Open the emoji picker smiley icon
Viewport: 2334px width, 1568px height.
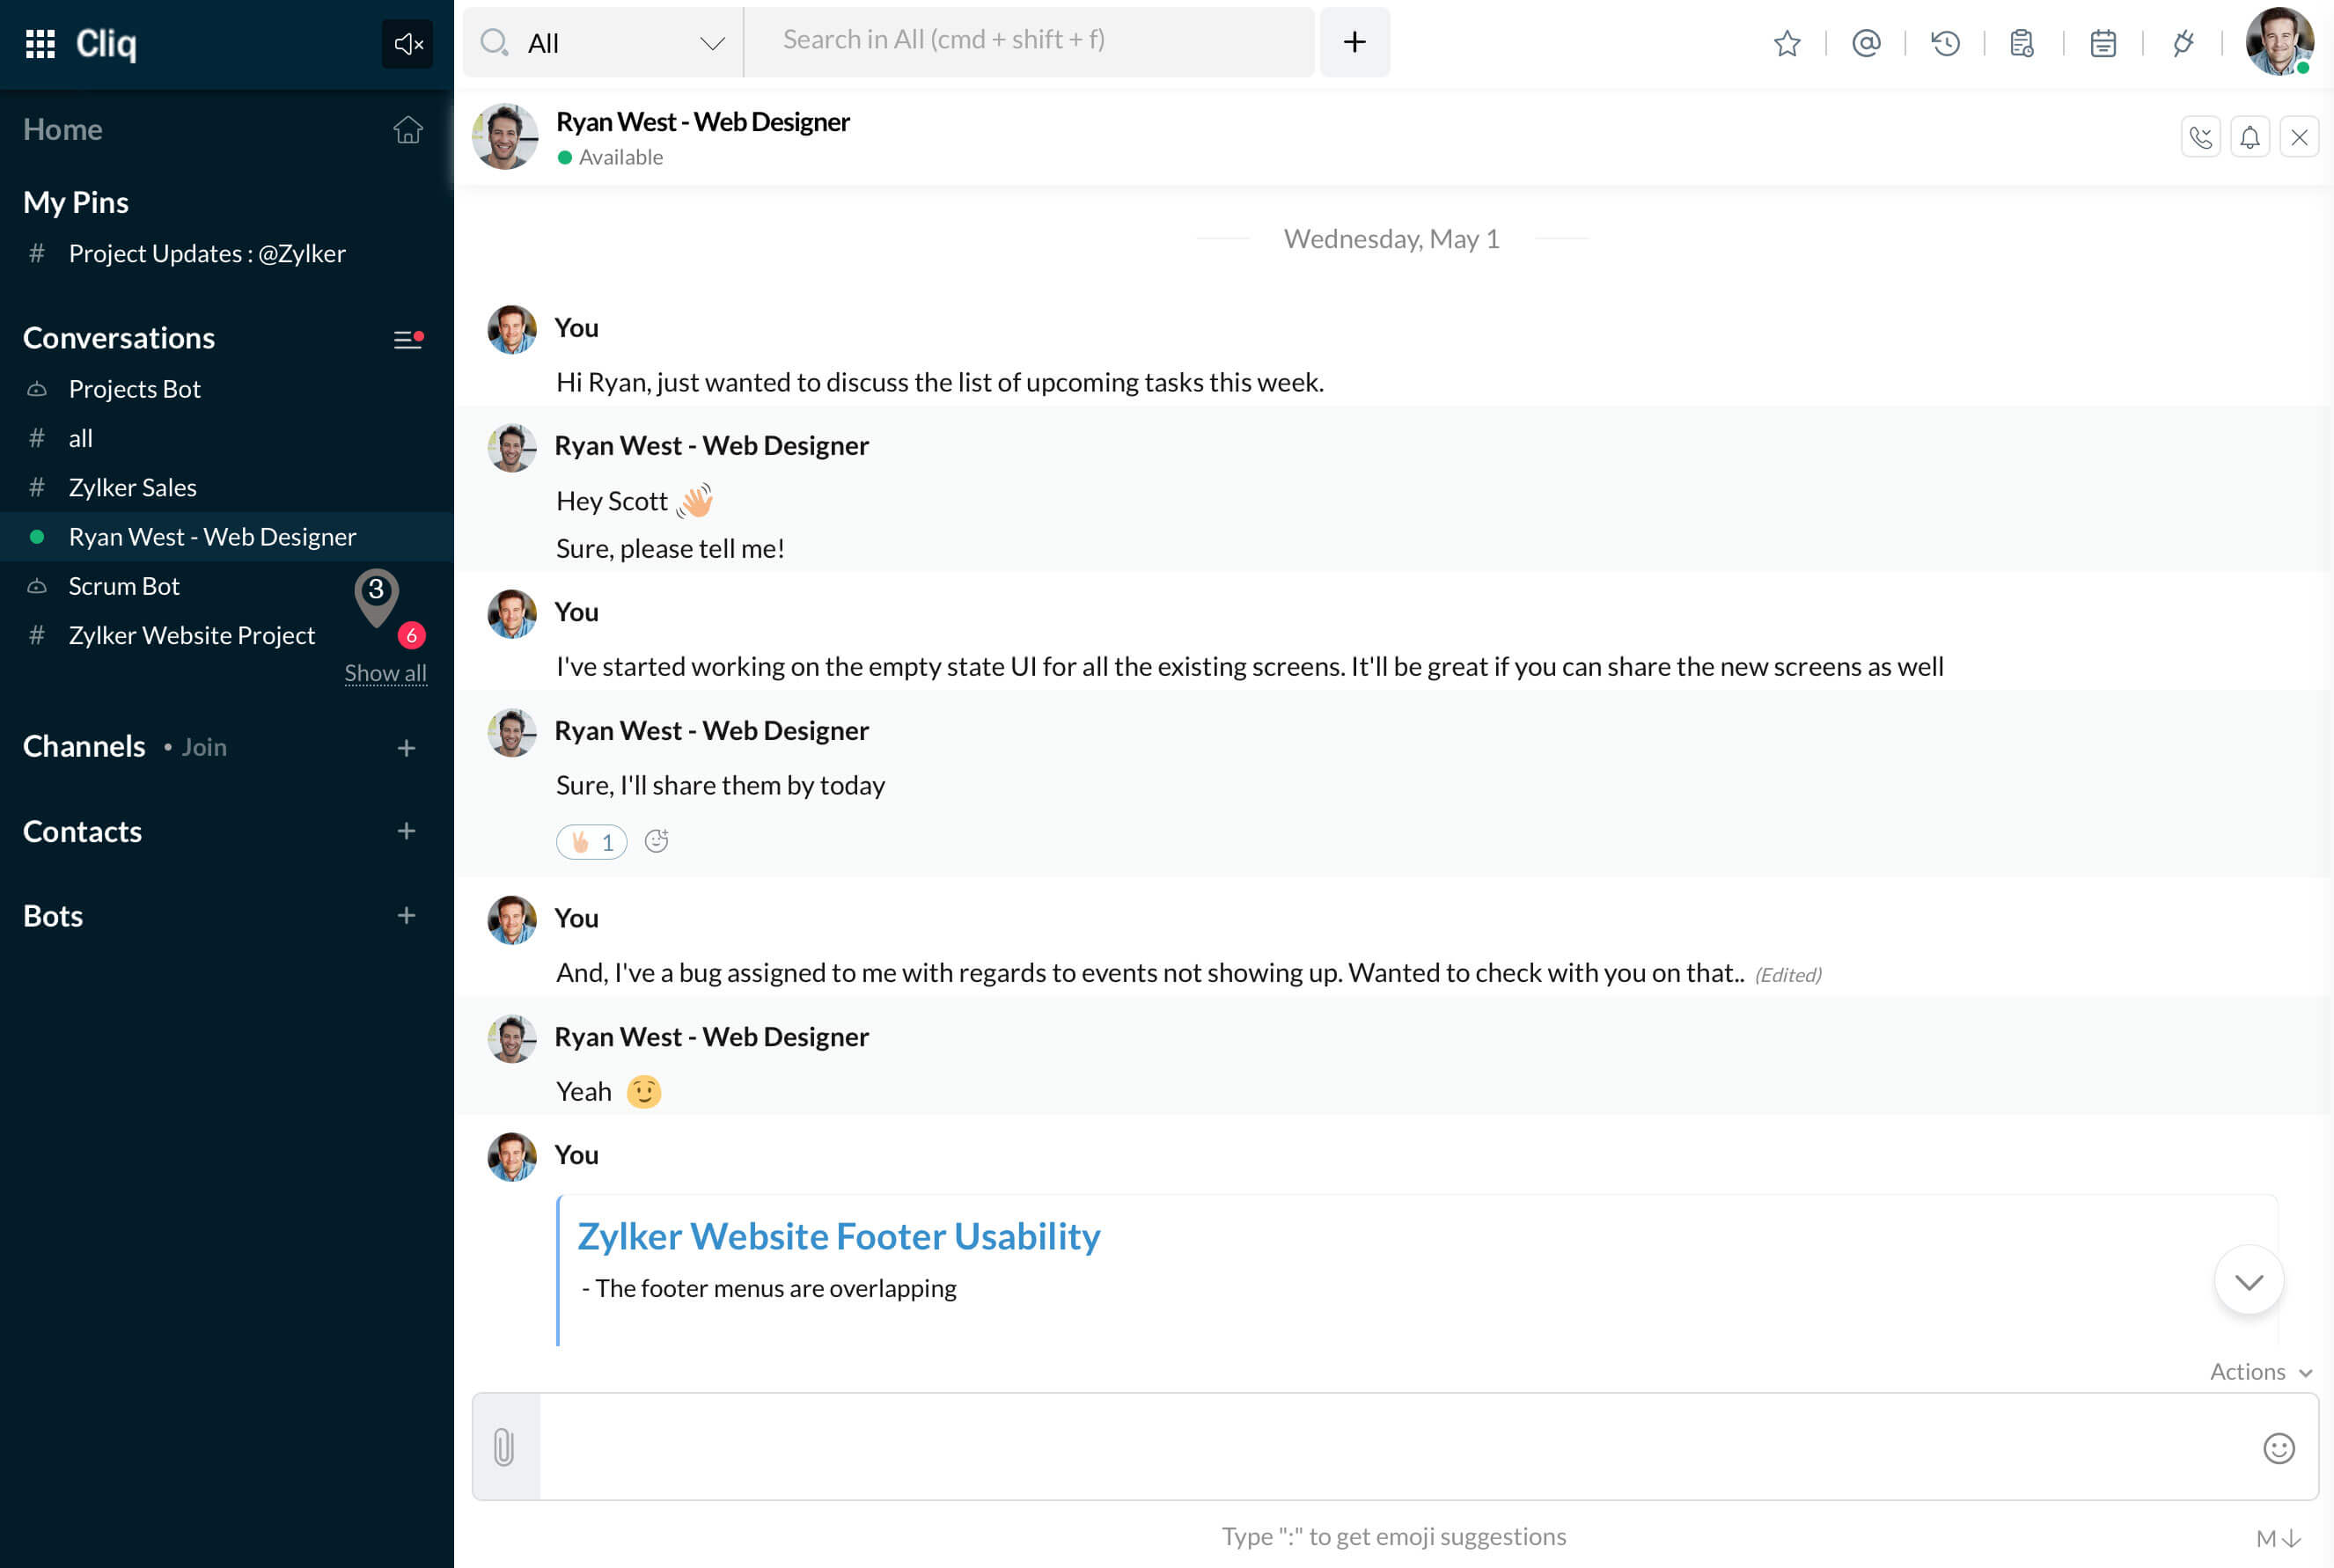coord(2279,1448)
